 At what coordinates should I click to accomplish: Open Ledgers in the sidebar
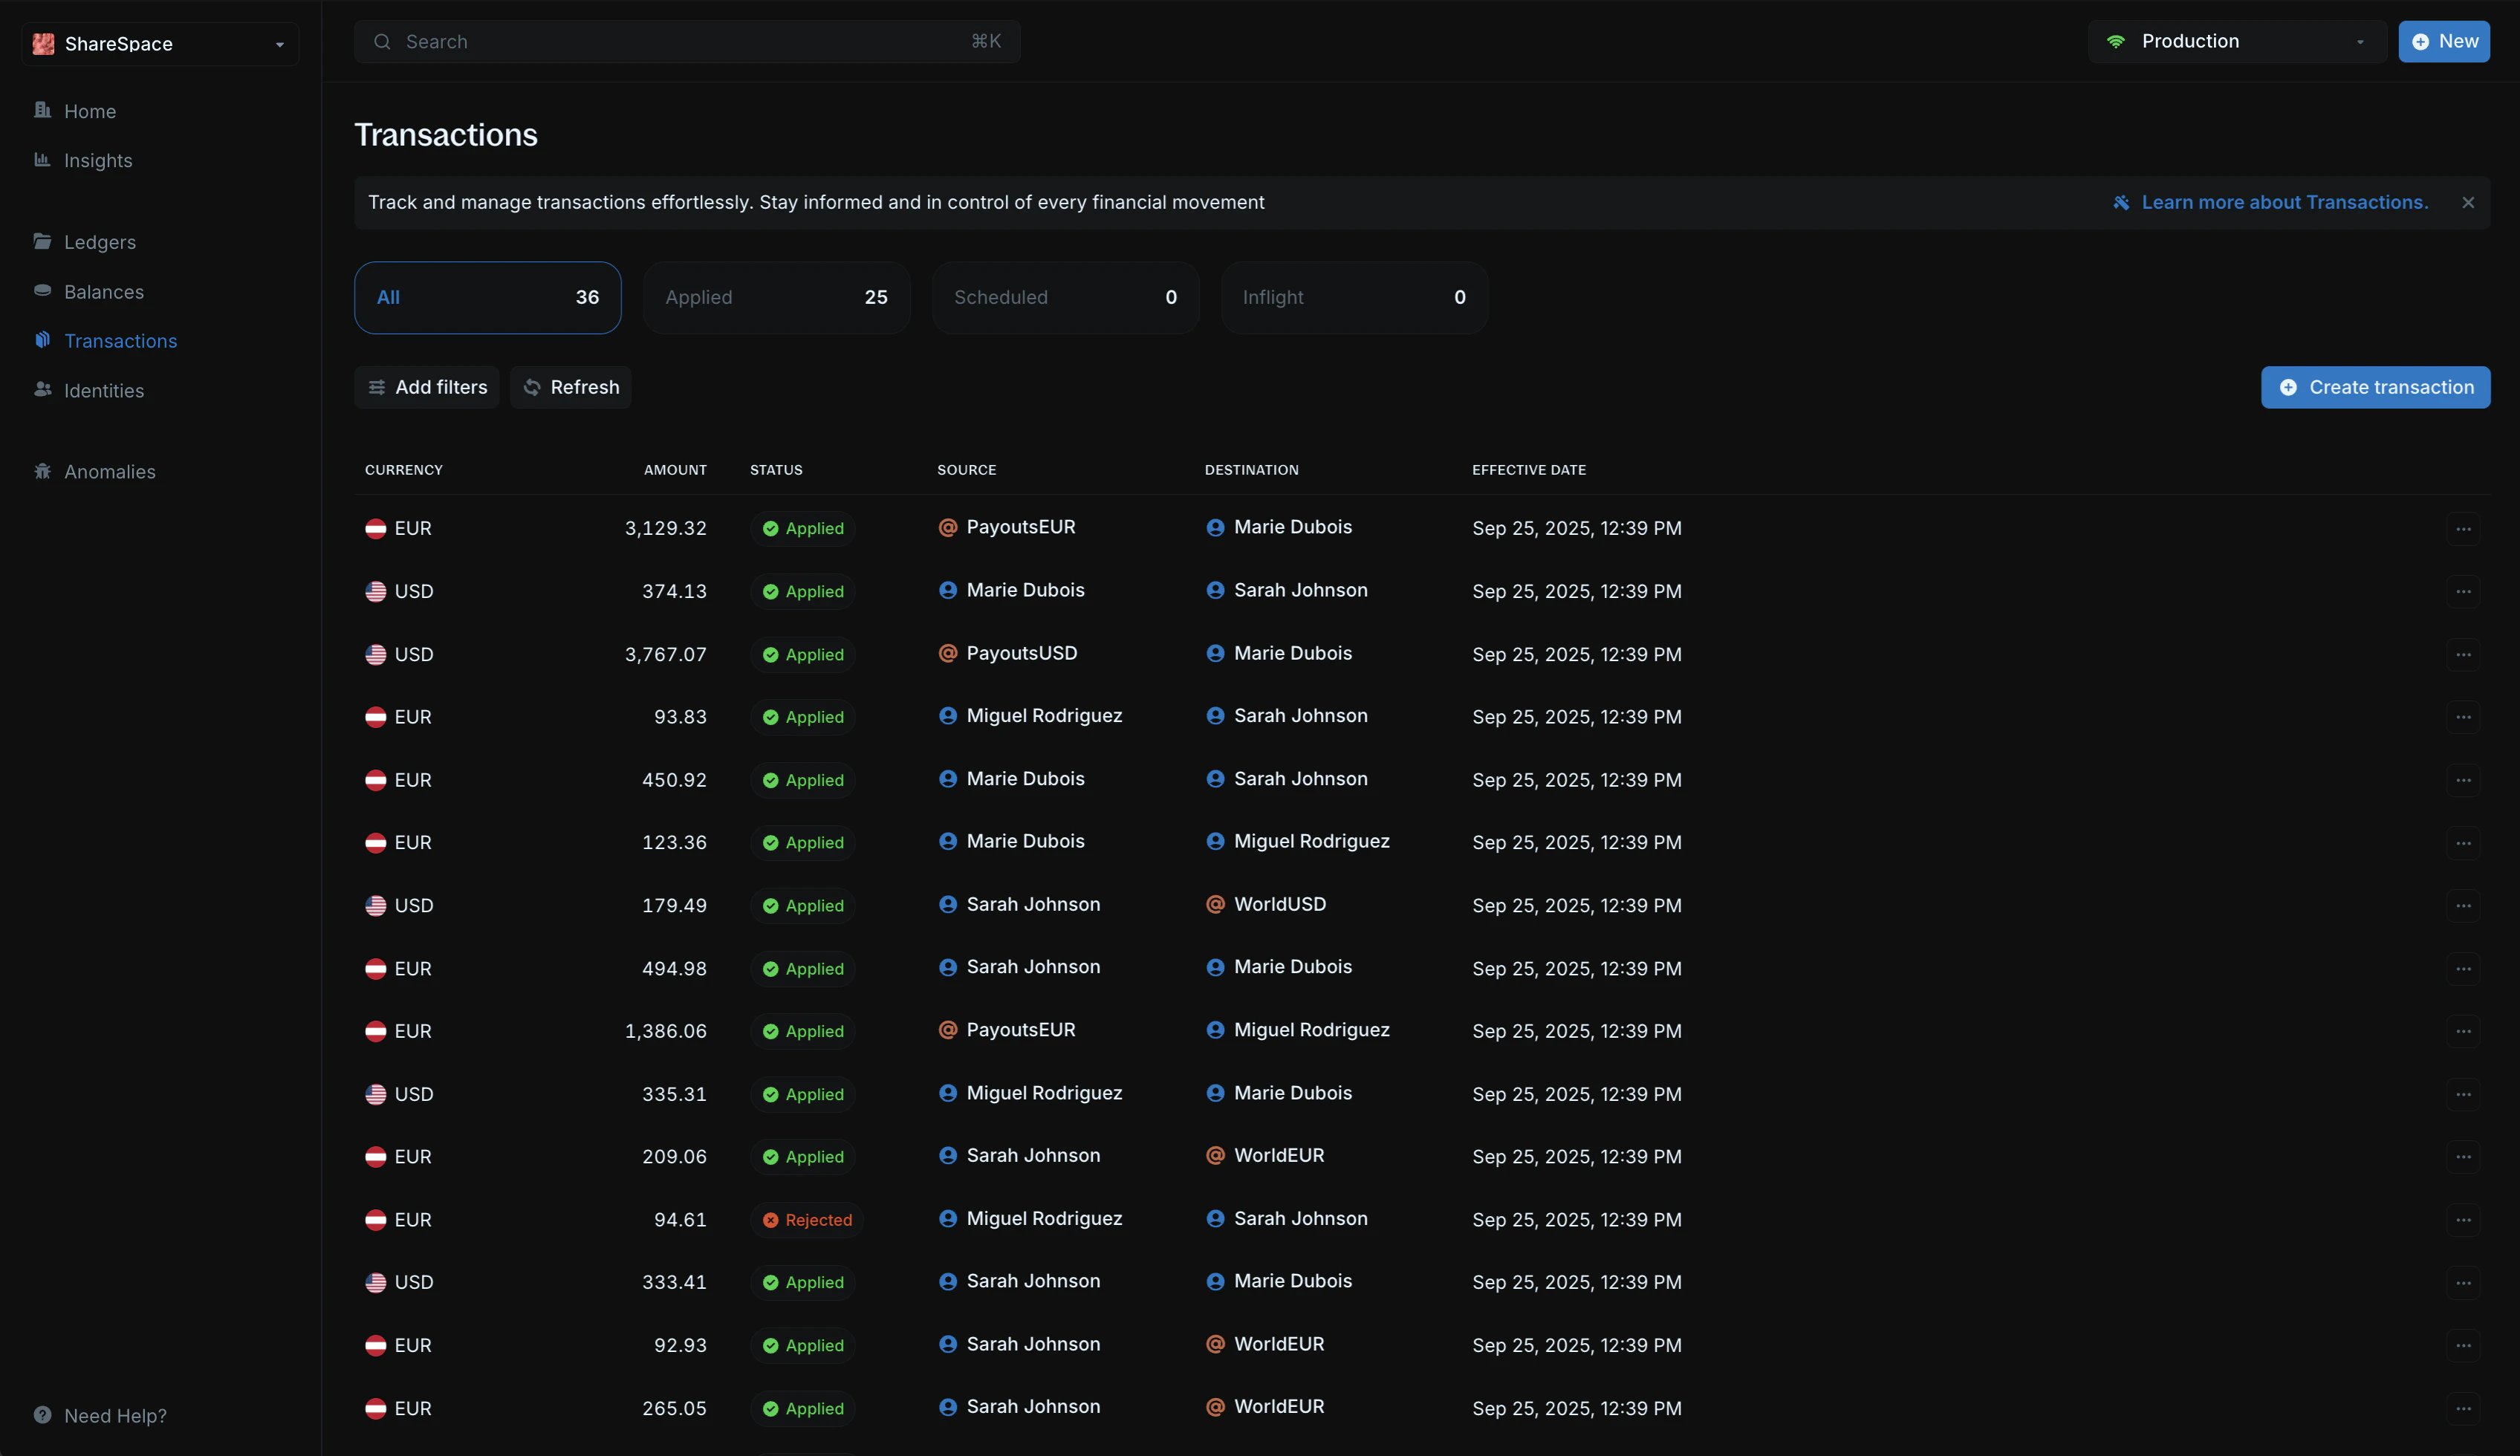point(99,242)
